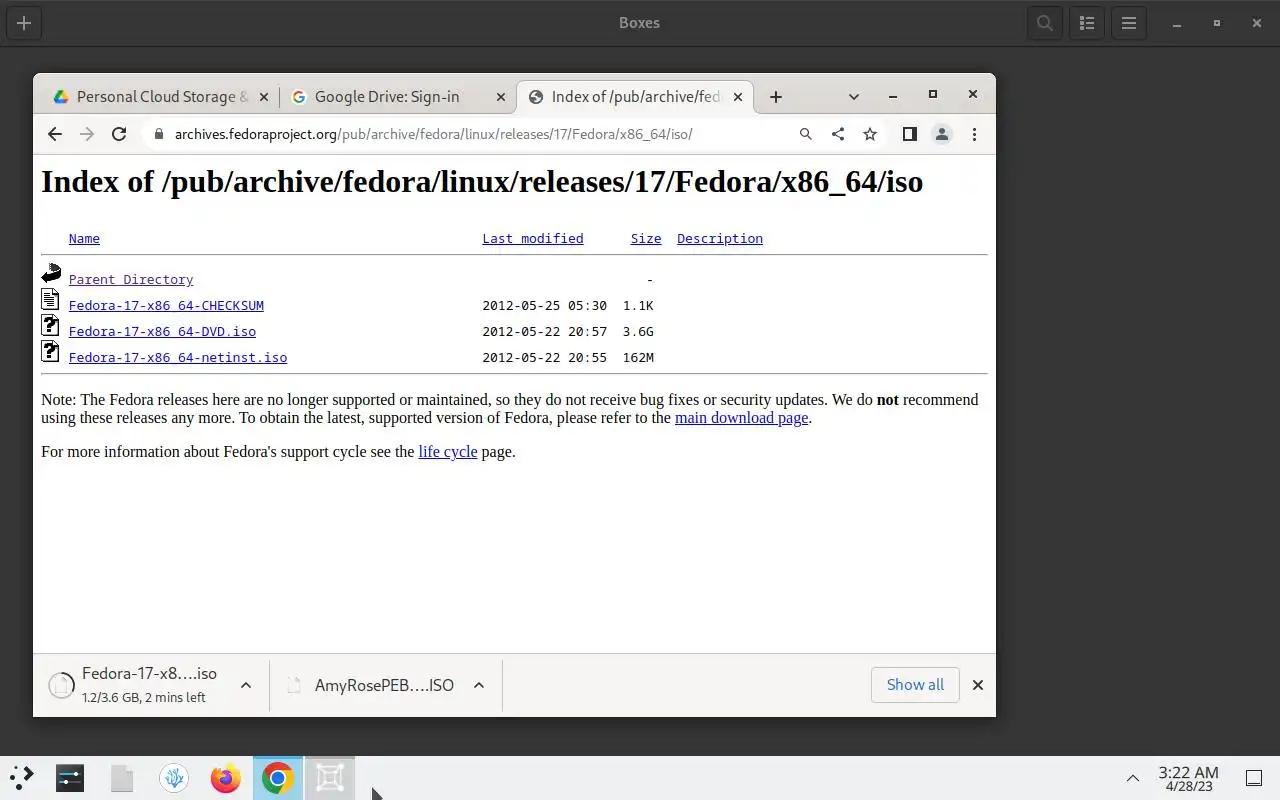
Task: Go forward in Chrome
Action: click(87, 134)
